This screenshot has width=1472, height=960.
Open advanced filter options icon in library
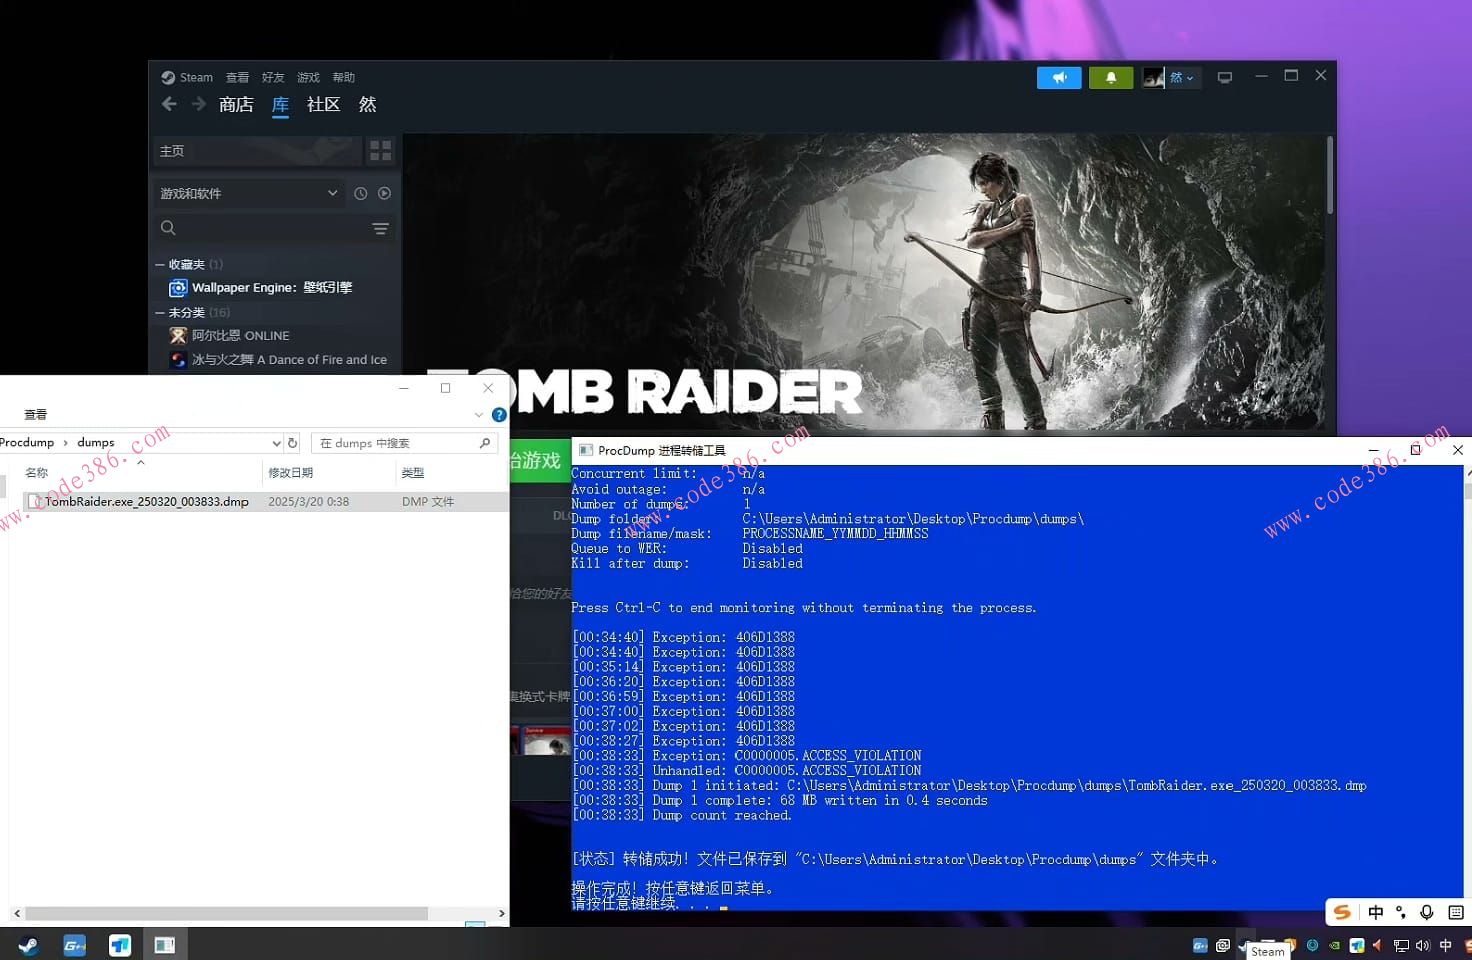pyautogui.click(x=380, y=228)
